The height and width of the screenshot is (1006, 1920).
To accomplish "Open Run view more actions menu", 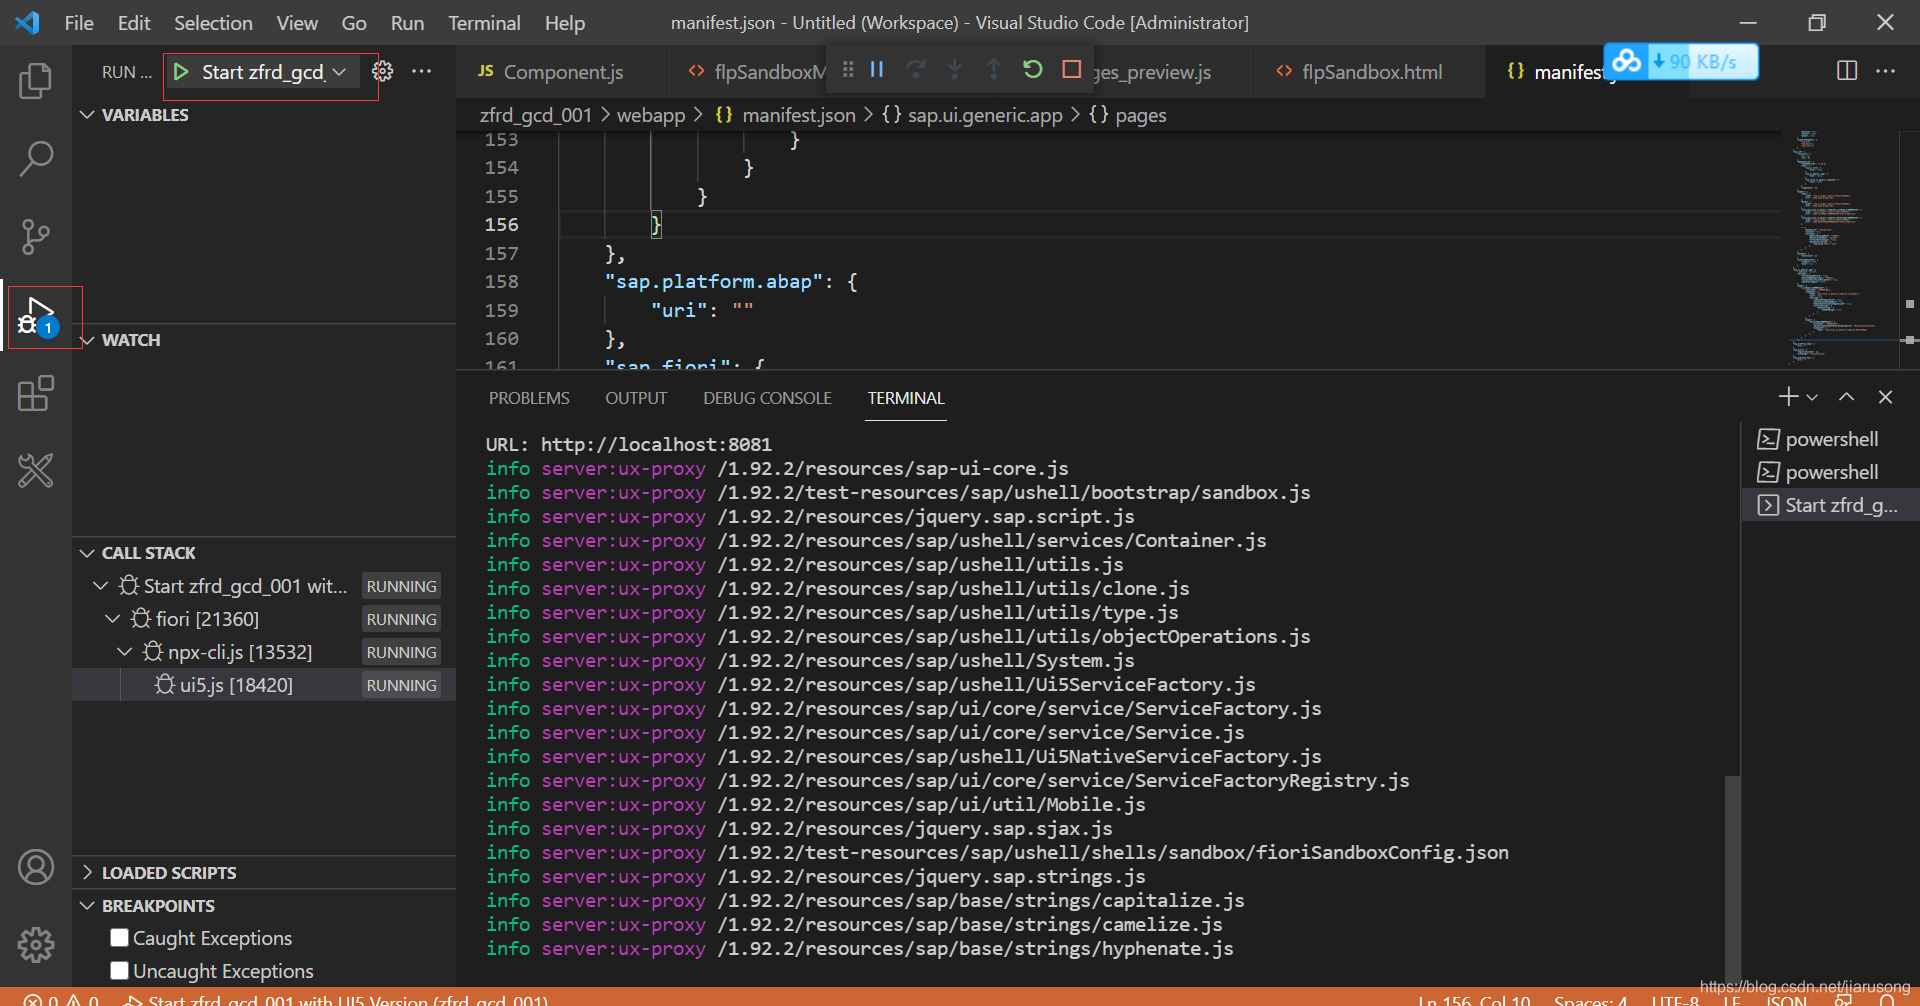I will [x=422, y=71].
